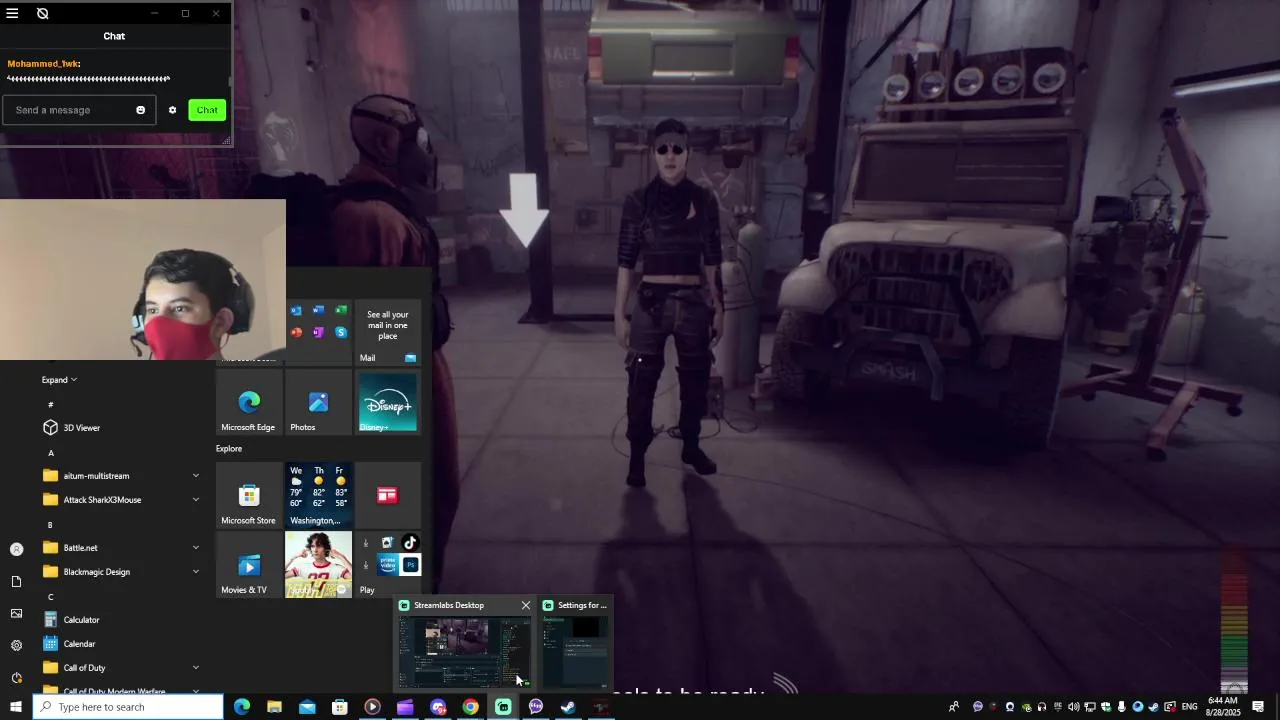The height and width of the screenshot is (720, 1280).
Task: Open Pictures from Start side rail
Action: click(16, 613)
